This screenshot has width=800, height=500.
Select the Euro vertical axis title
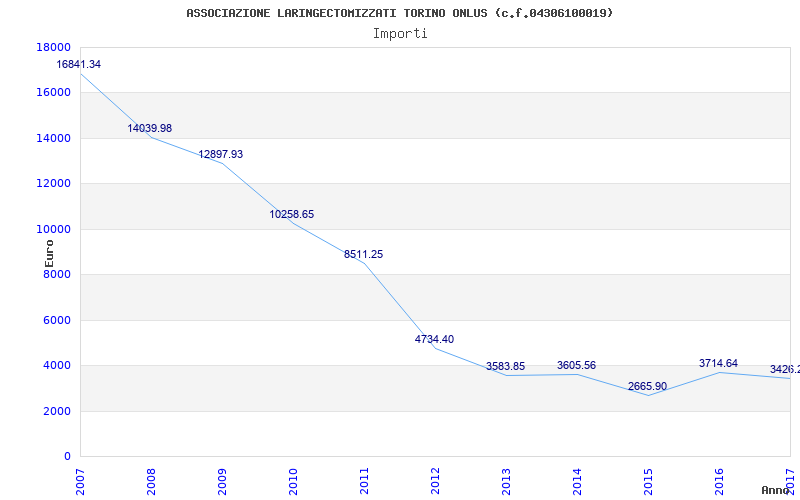[49, 254]
